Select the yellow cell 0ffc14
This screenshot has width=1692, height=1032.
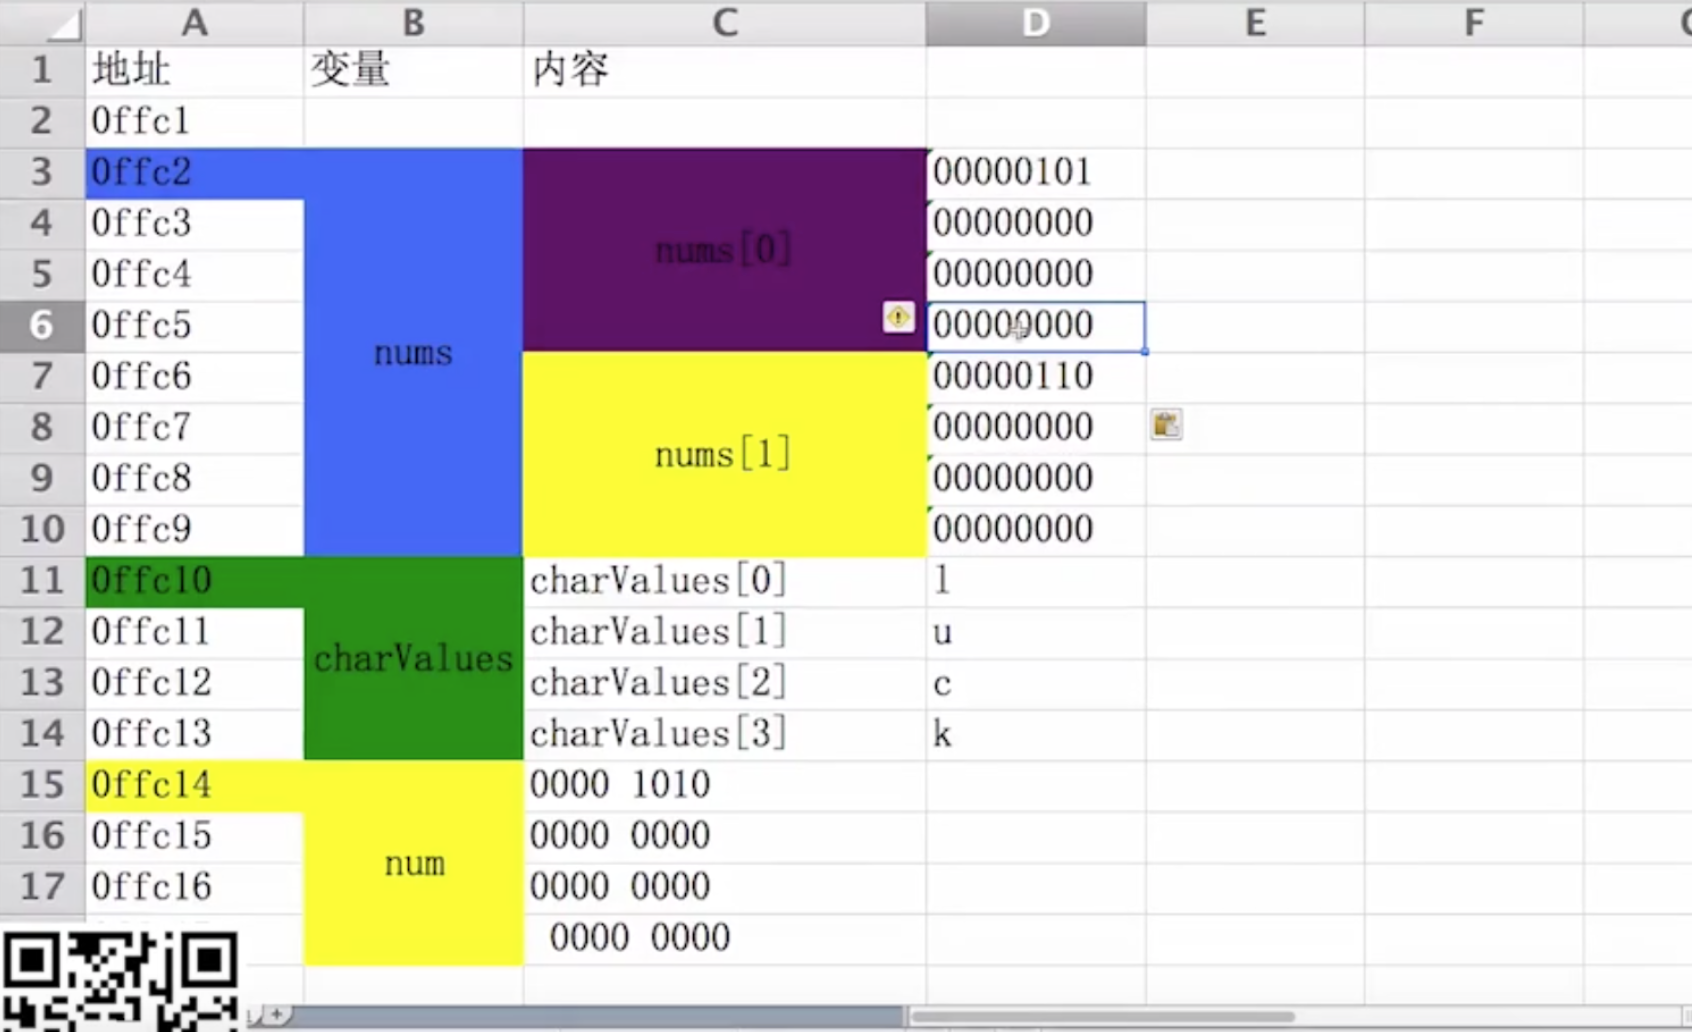[194, 785]
